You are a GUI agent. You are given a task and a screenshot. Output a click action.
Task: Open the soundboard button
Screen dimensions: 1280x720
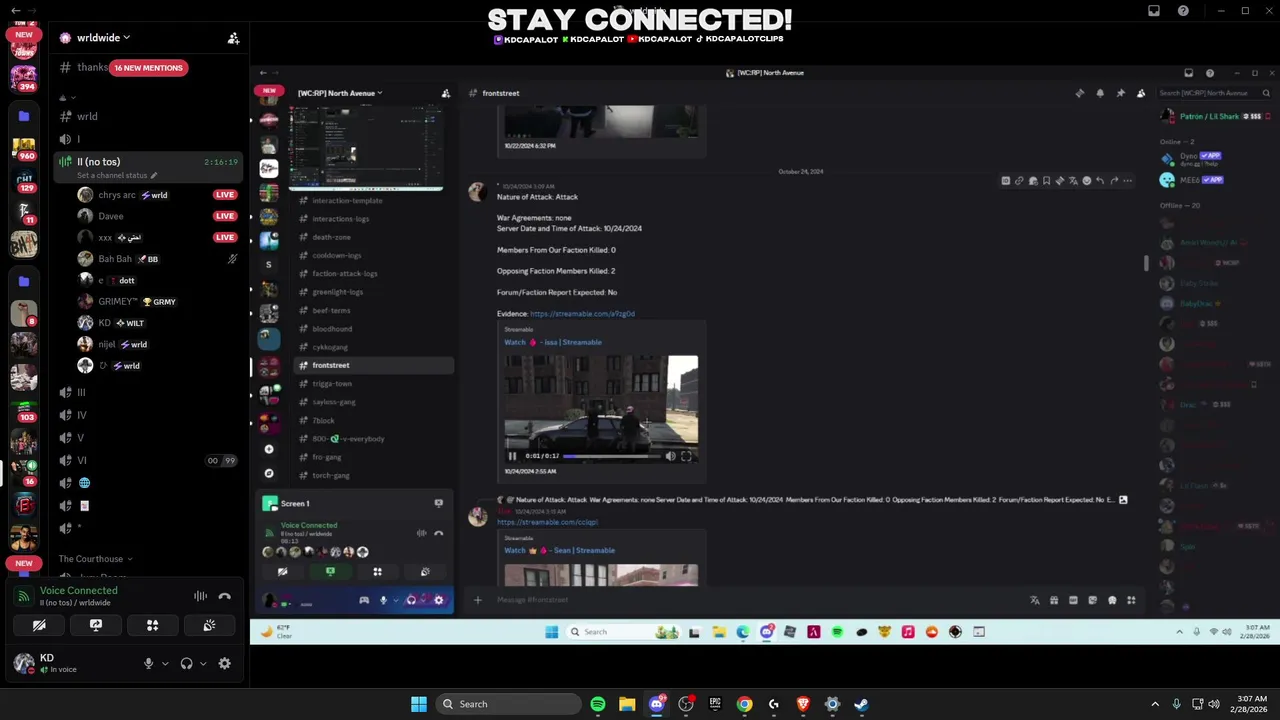(209, 625)
